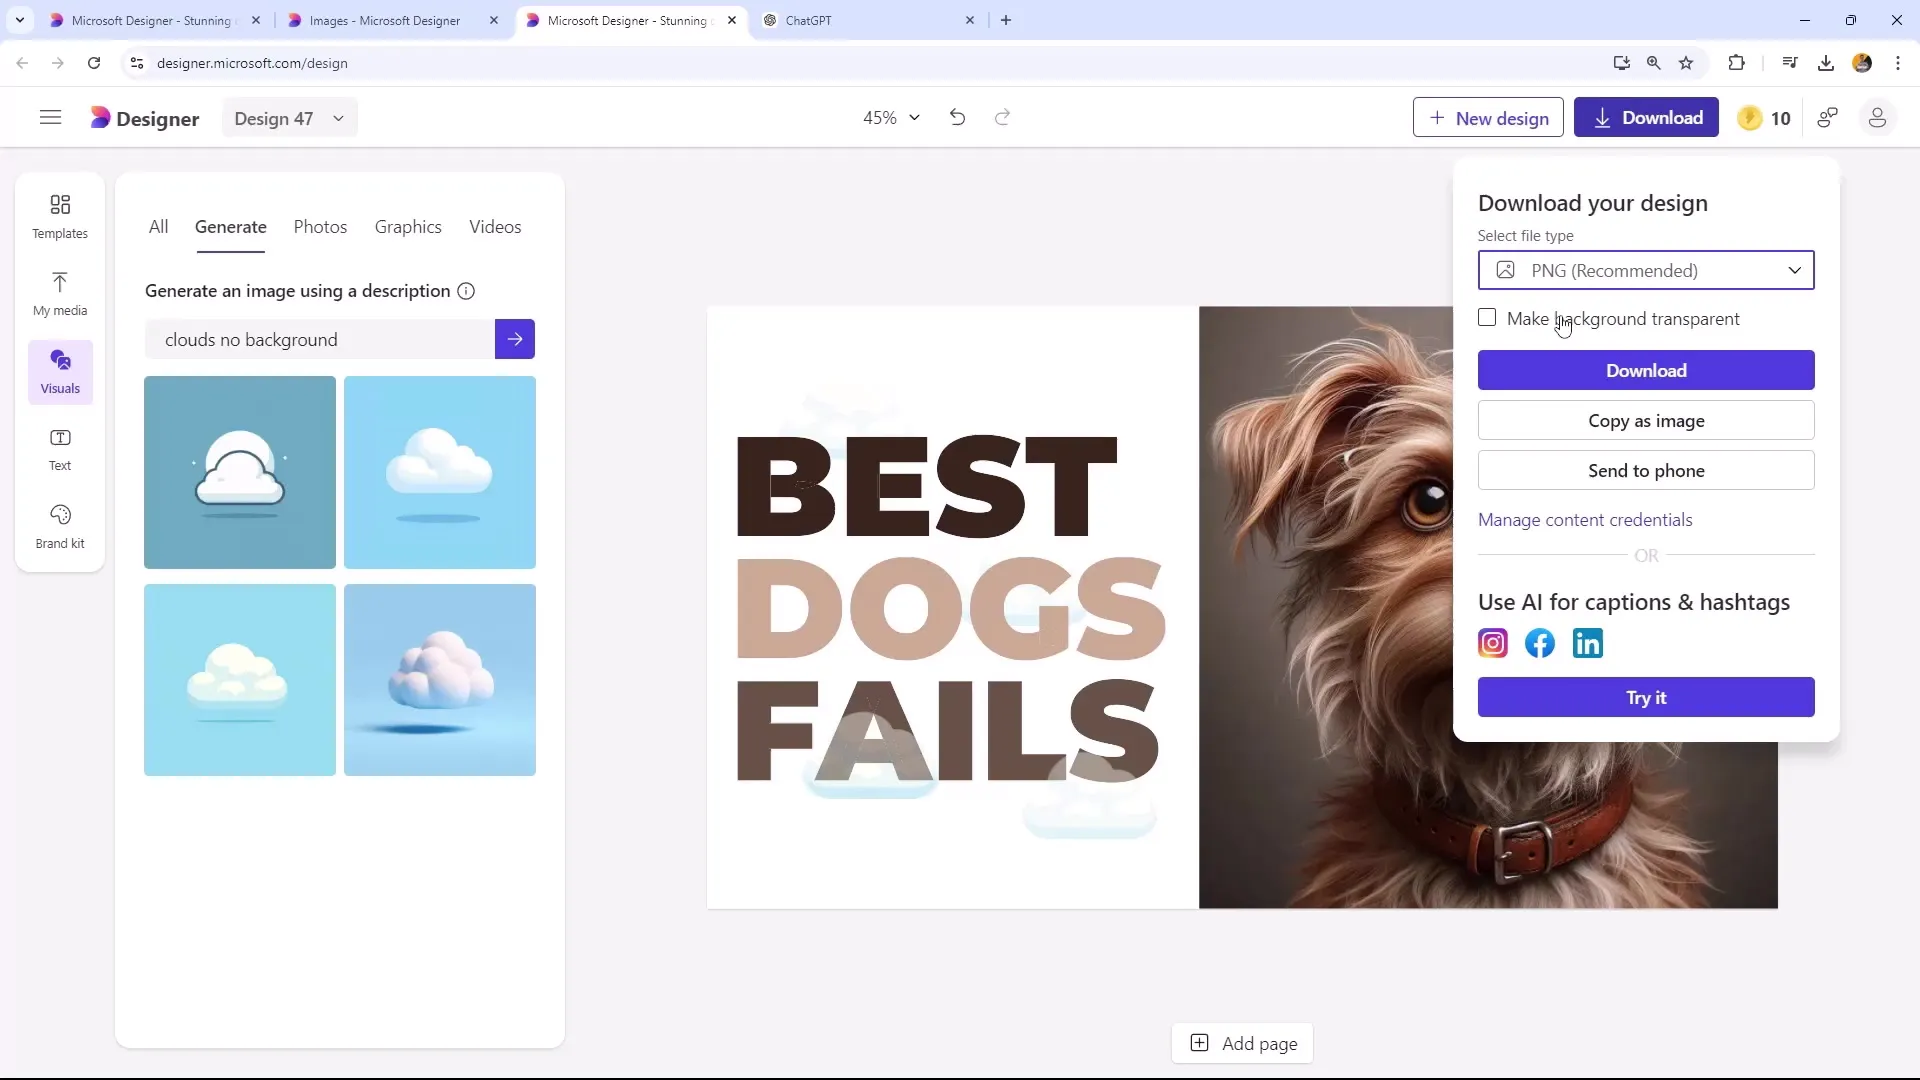Click the Send to phone link
This screenshot has height=1080, width=1920.
[x=1646, y=471]
